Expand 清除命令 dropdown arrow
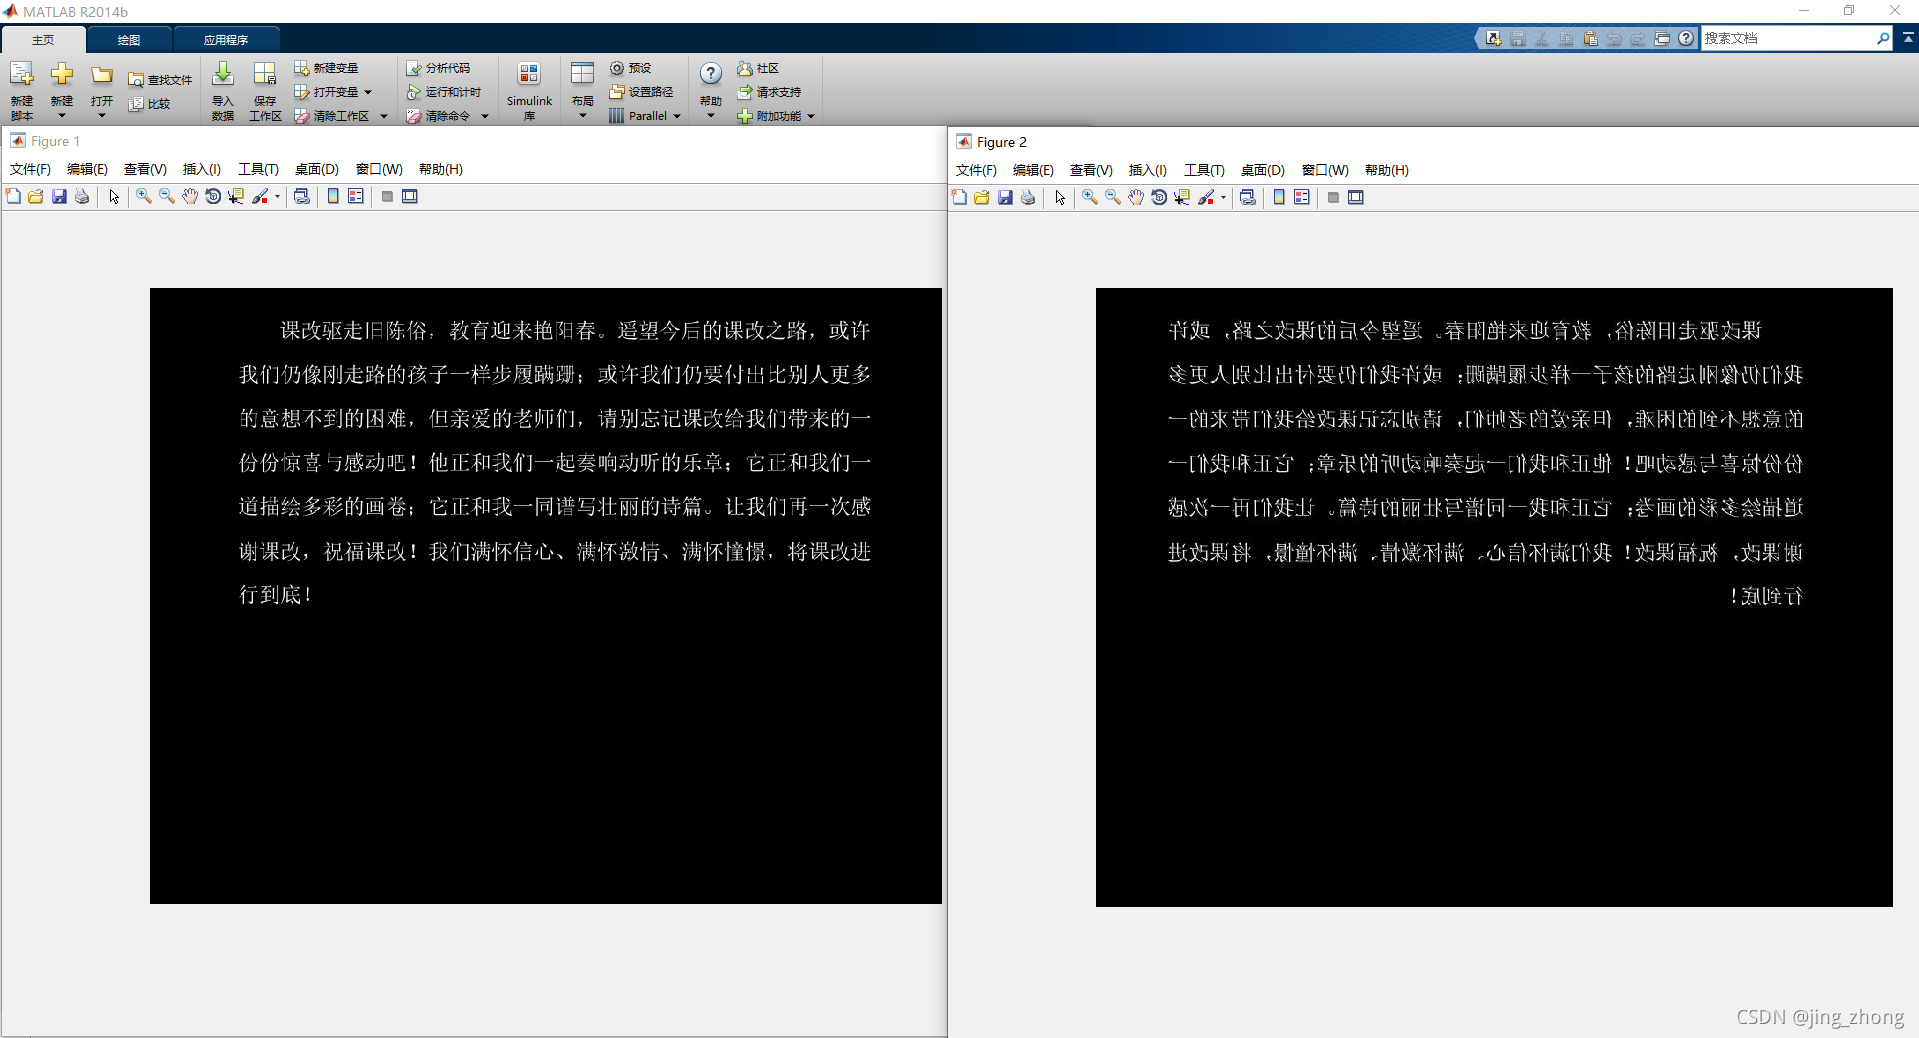The width and height of the screenshot is (1919, 1038). [x=485, y=116]
